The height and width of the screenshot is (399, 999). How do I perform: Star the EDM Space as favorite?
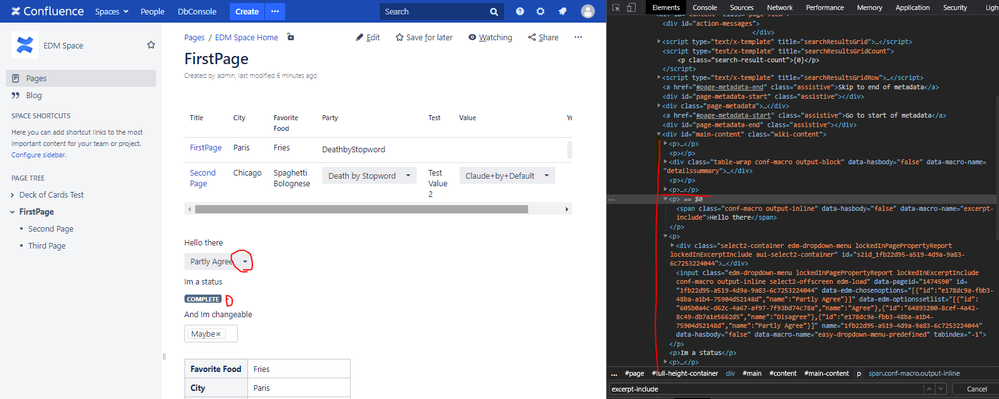151,45
